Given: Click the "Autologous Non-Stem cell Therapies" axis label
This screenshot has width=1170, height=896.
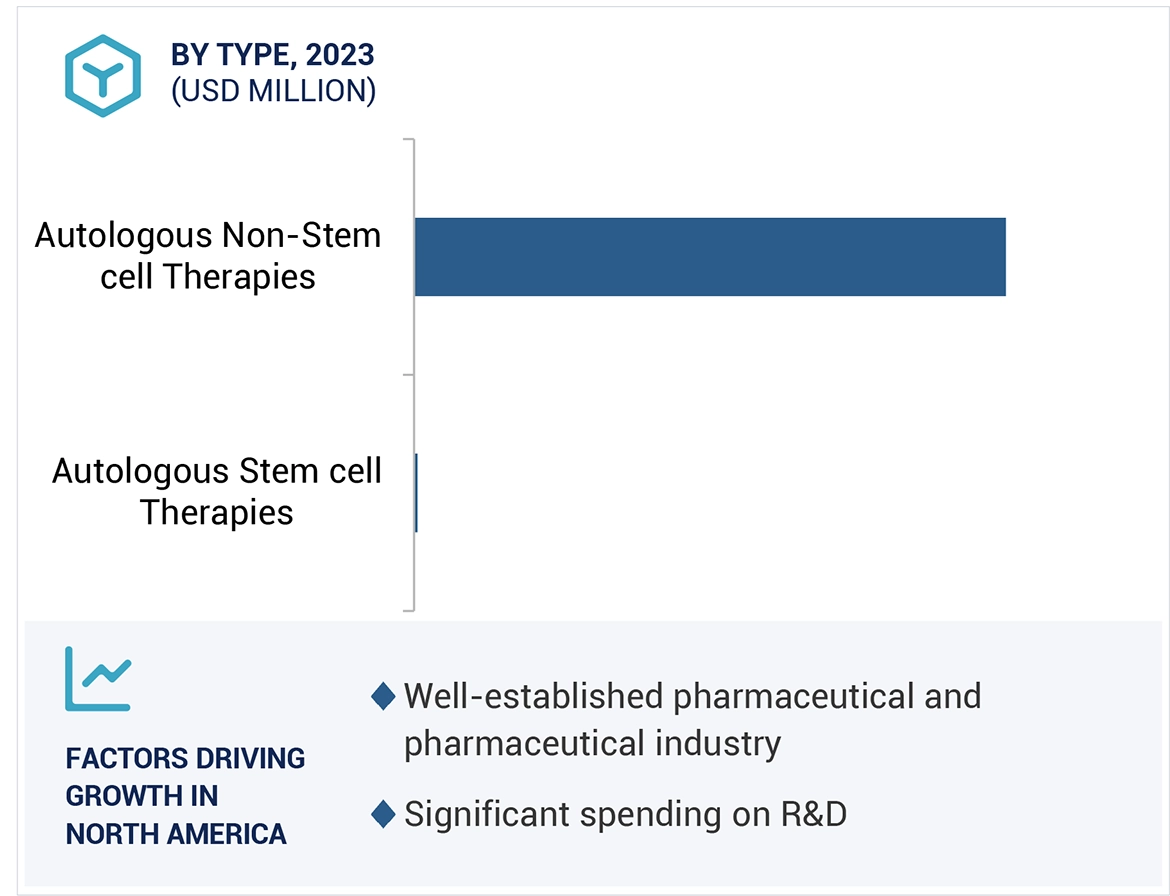Looking at the screenshot, I should pos(208,256).
